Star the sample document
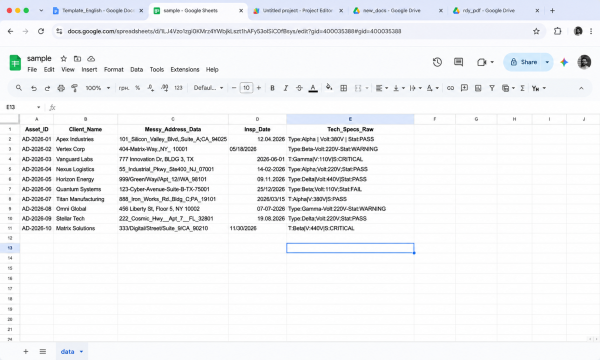 [x=64, y=59]
